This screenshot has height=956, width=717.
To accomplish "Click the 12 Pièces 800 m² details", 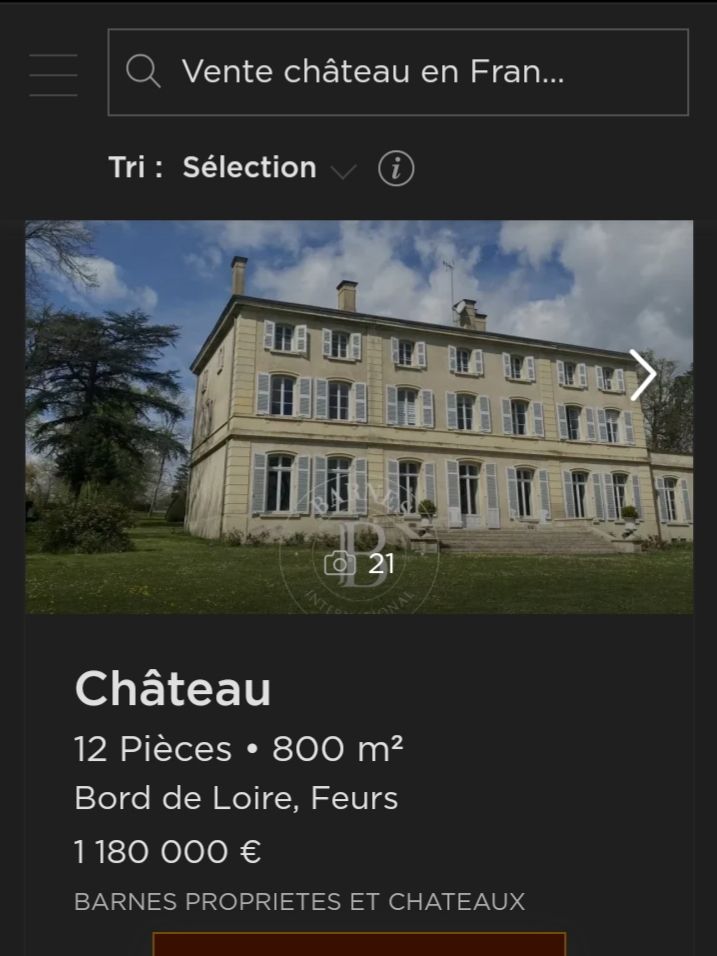I will tap(238, 748).
